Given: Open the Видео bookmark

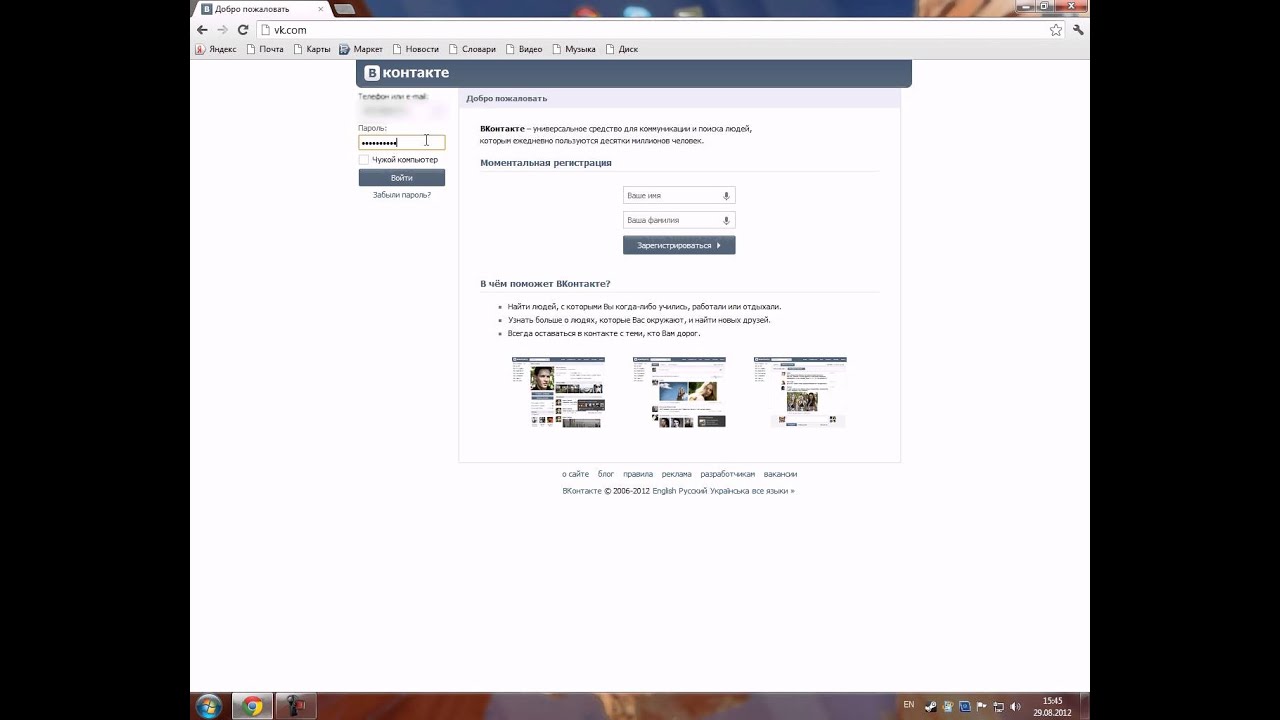Looking at the screenshot, I should (x=524, y=49).
